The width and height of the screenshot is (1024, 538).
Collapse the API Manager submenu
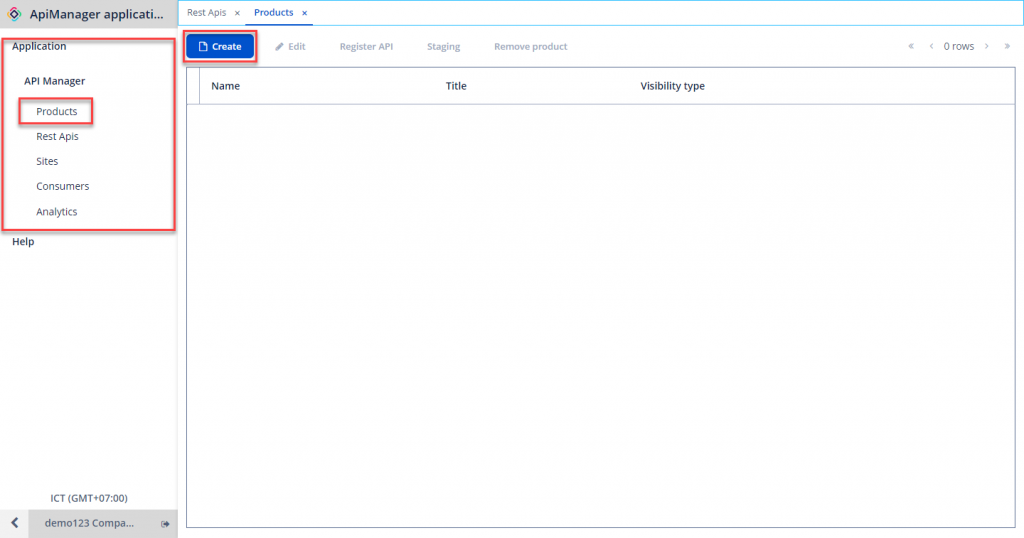[55, 81]
